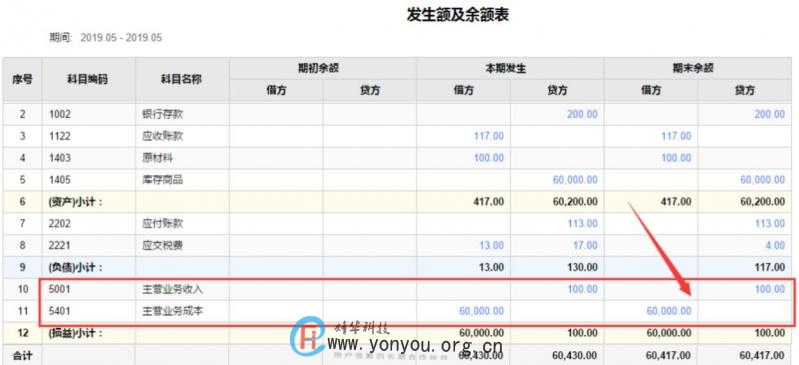
Task: Click the yonyou.org.cn watermark logo
Action: tap(308, 337)
